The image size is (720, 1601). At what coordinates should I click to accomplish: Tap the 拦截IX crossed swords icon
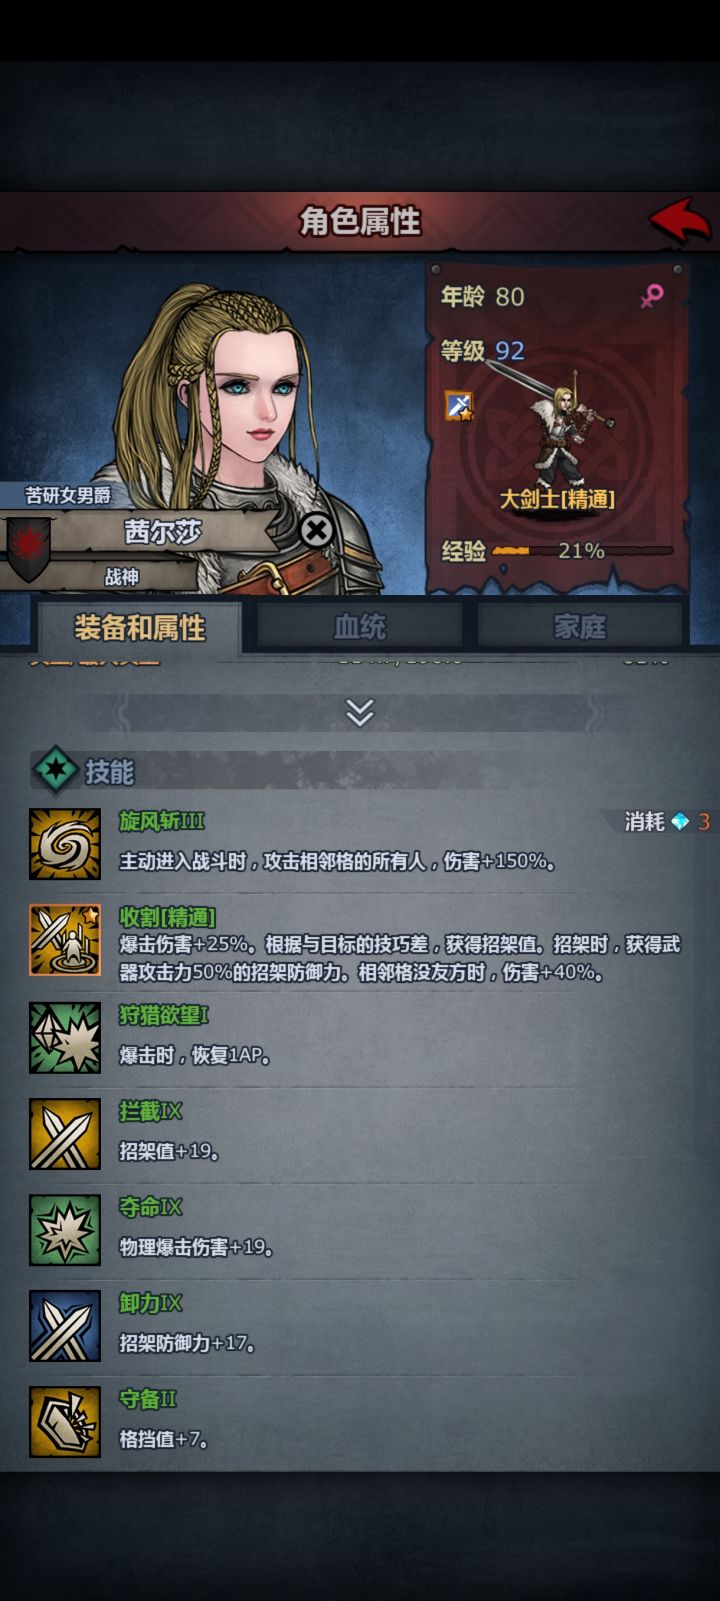point(65,1133)
